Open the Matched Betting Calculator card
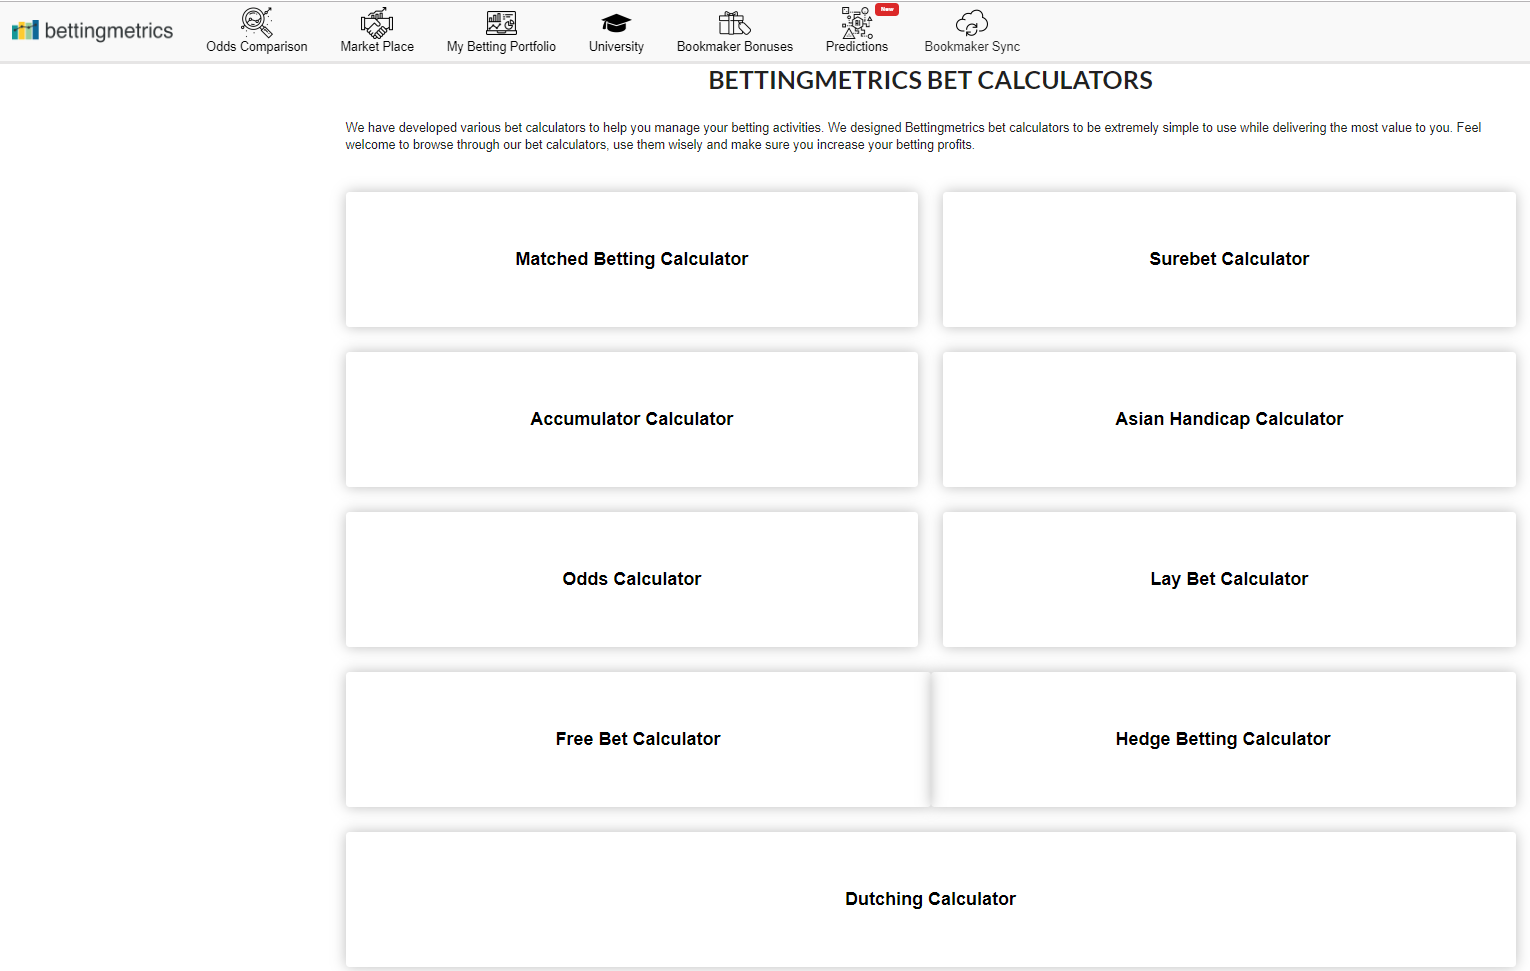The width and height of the screenshot is (1530, 971). pos(632,259)
